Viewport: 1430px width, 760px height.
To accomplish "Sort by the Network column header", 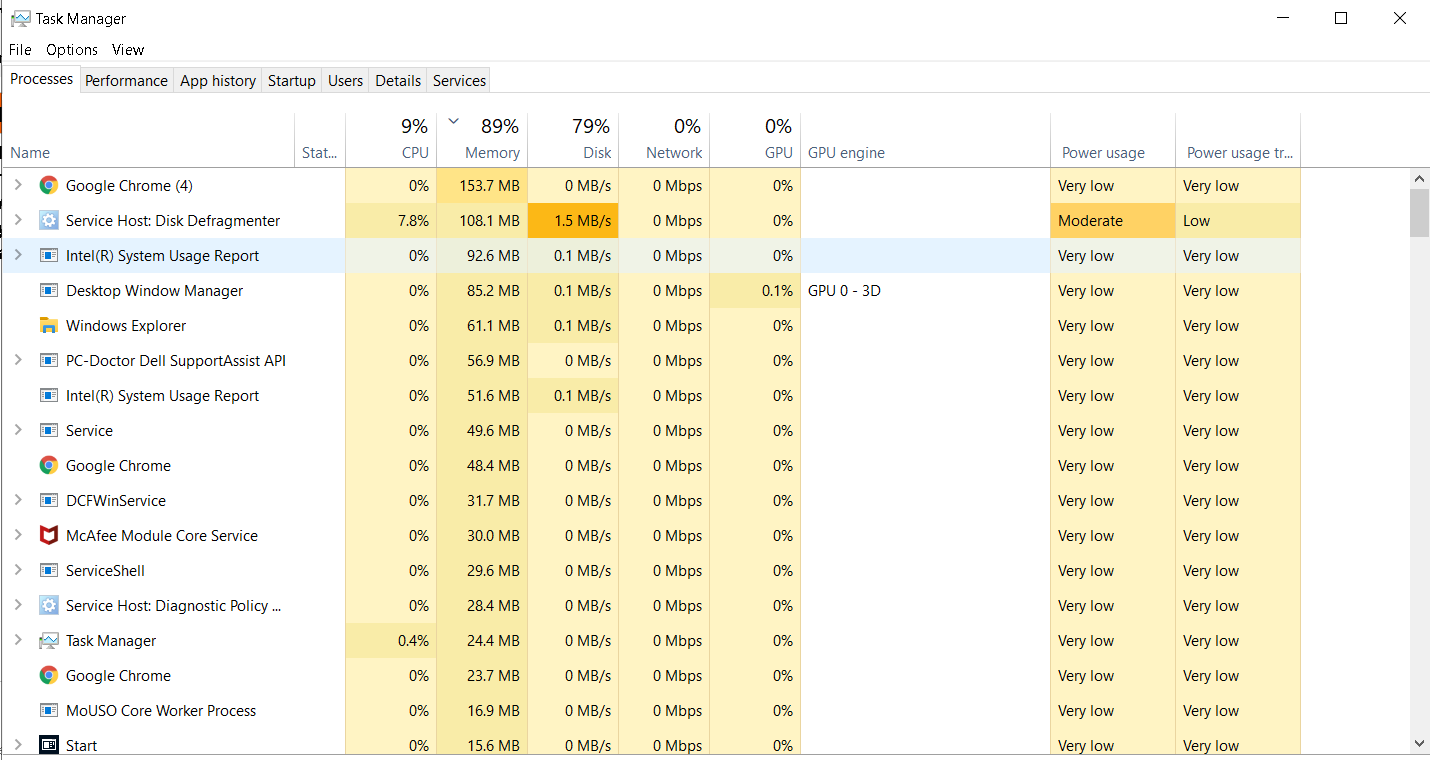I will [x=664, y=140].
